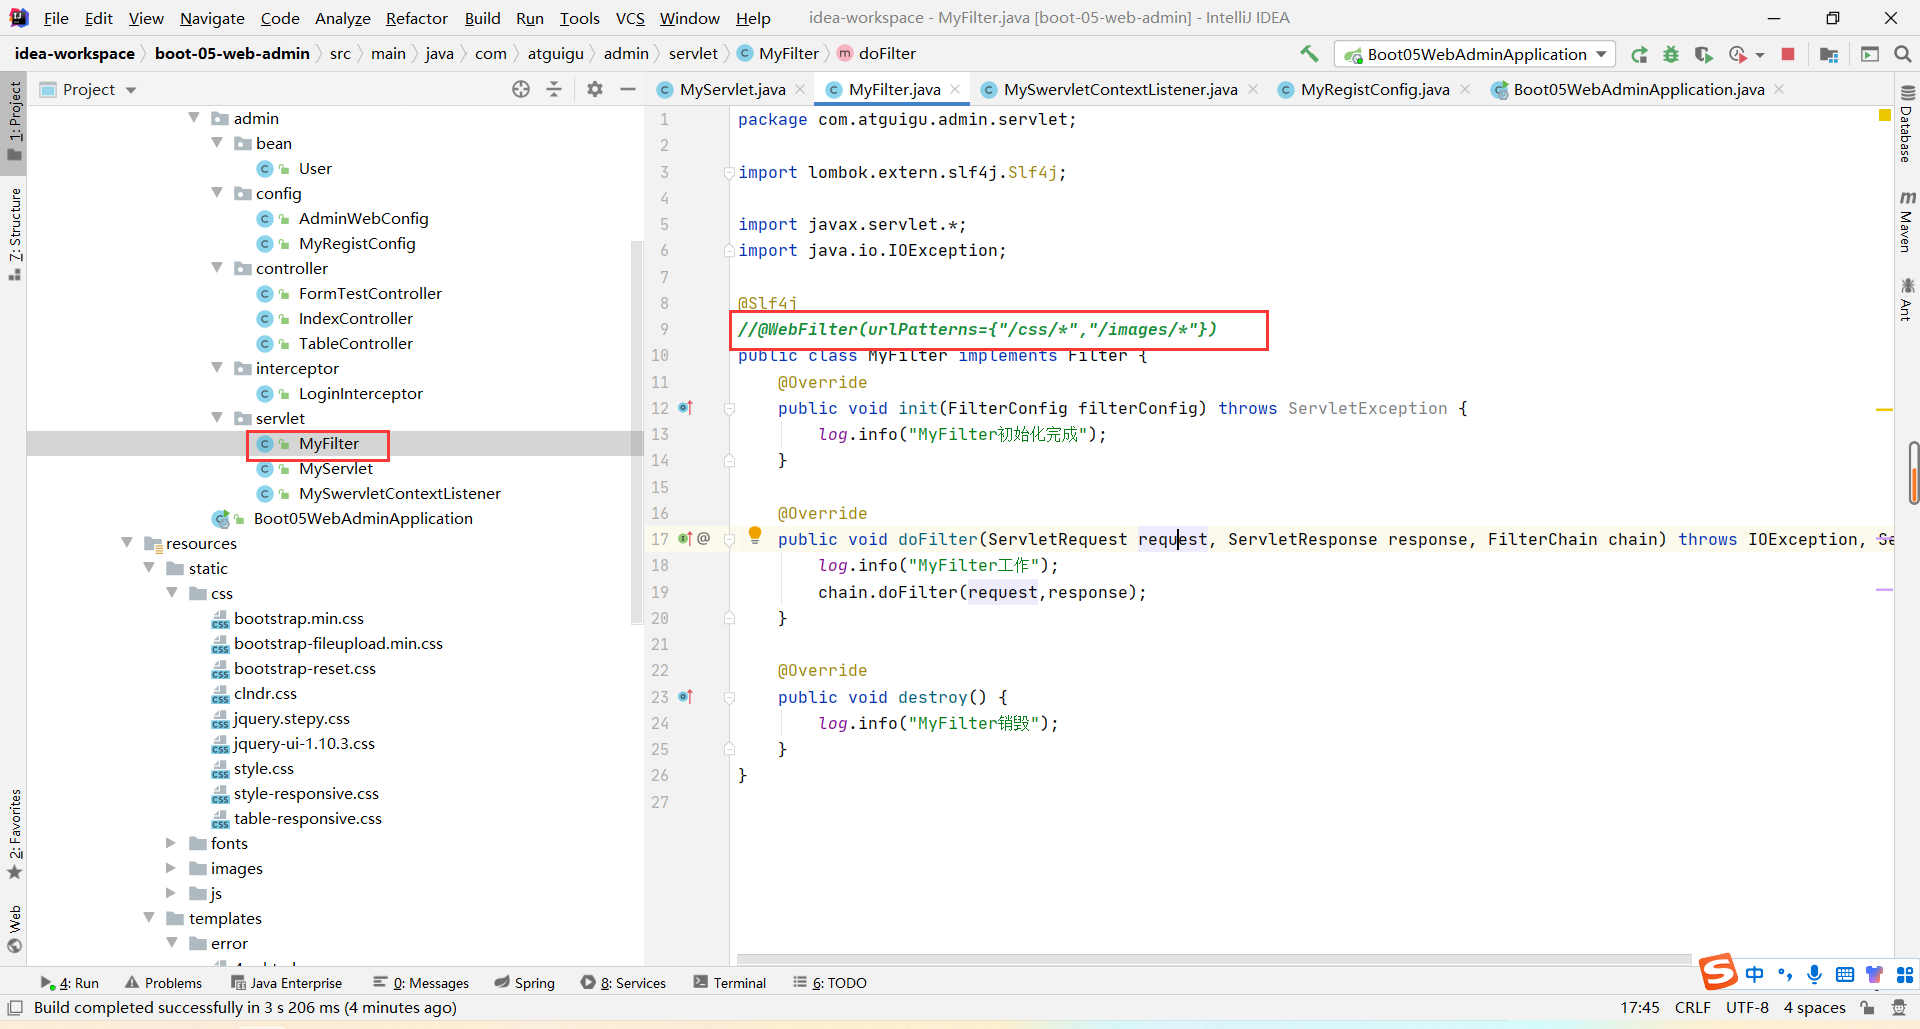The width and height of the screenshot is (1920, 1029).
Task: Click the Locate in Project crosshair icon
Action: point(521,89)
